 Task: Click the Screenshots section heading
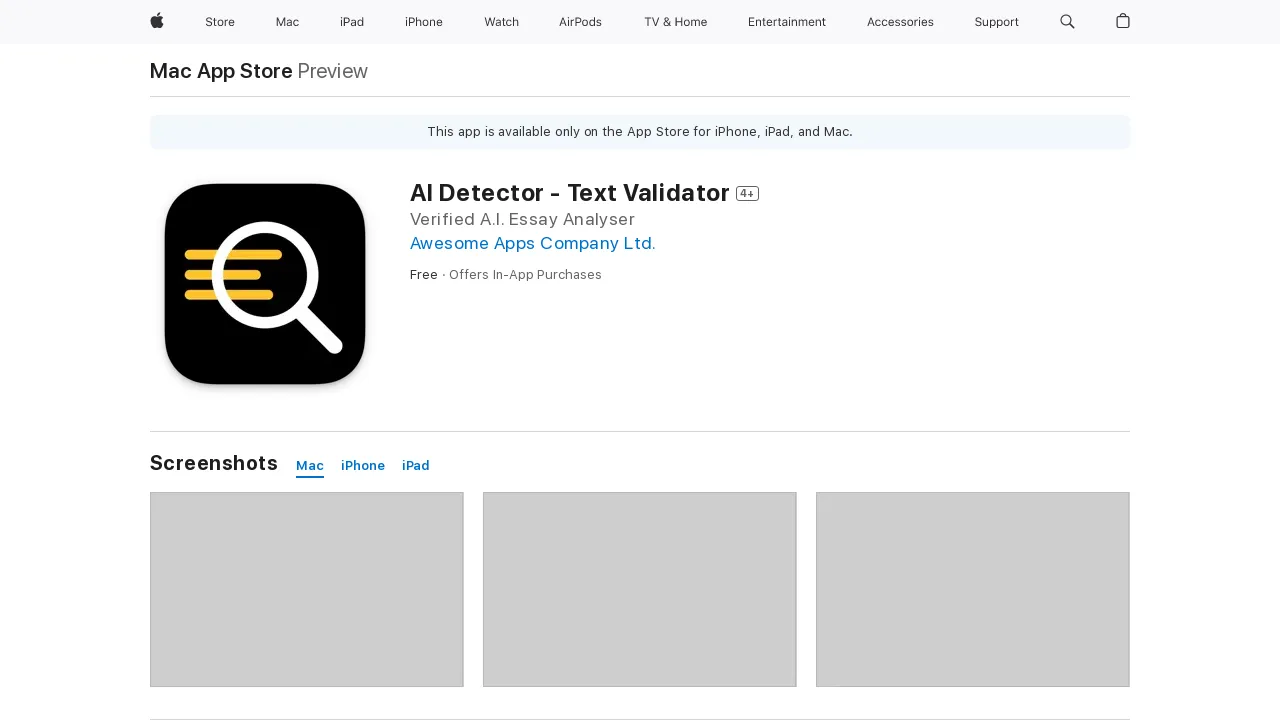click(214, 463)
